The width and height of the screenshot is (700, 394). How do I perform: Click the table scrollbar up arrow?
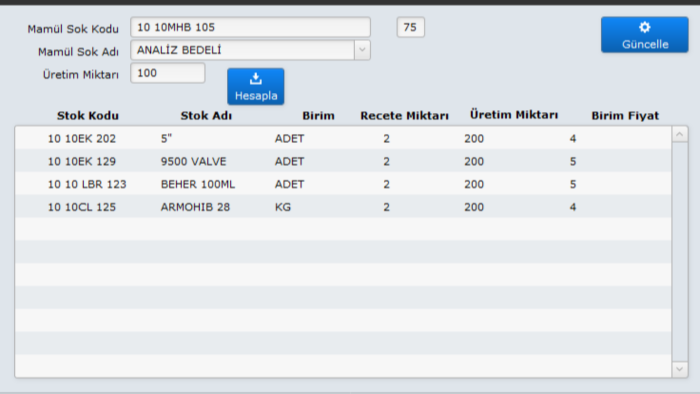679,134
